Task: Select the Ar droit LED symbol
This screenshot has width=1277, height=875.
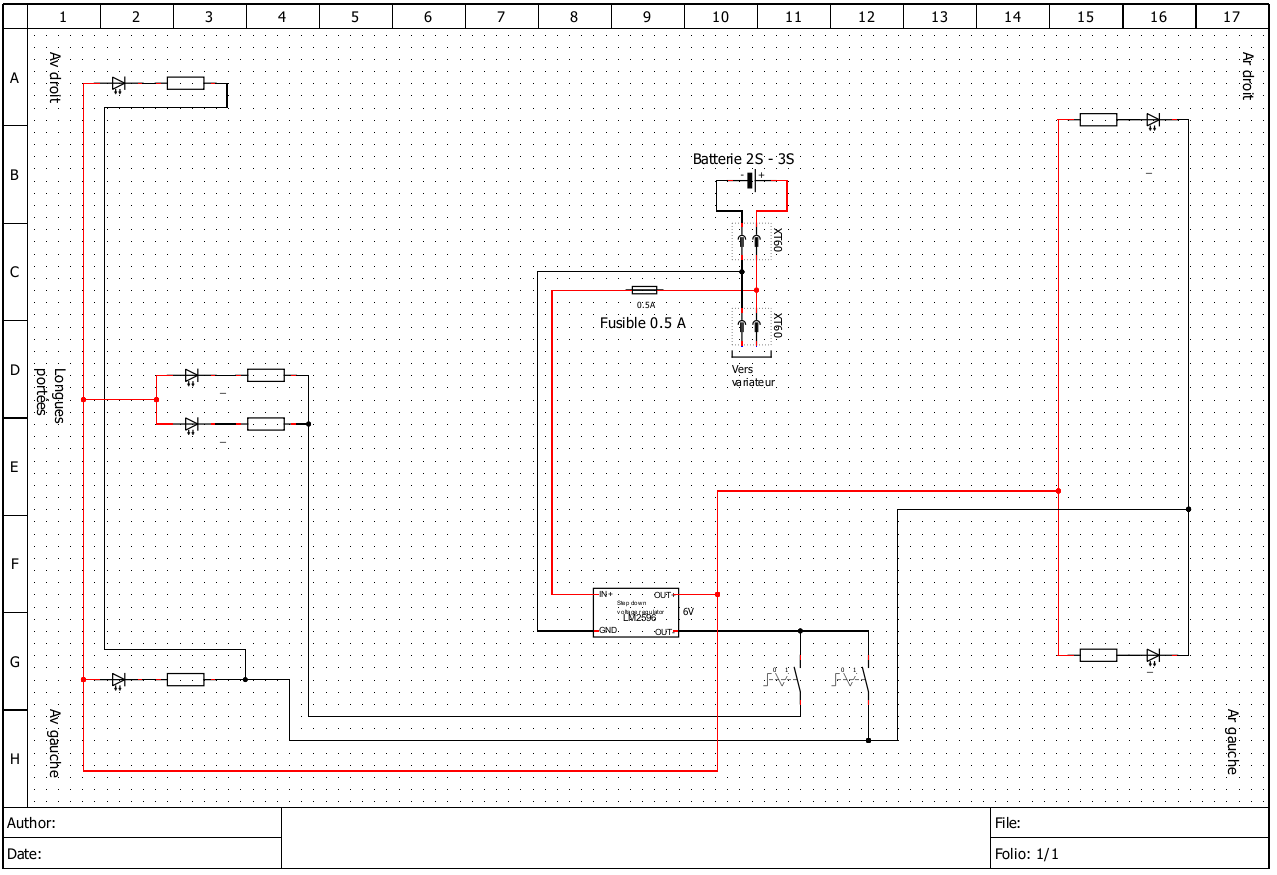Action: click(1152, 120)
